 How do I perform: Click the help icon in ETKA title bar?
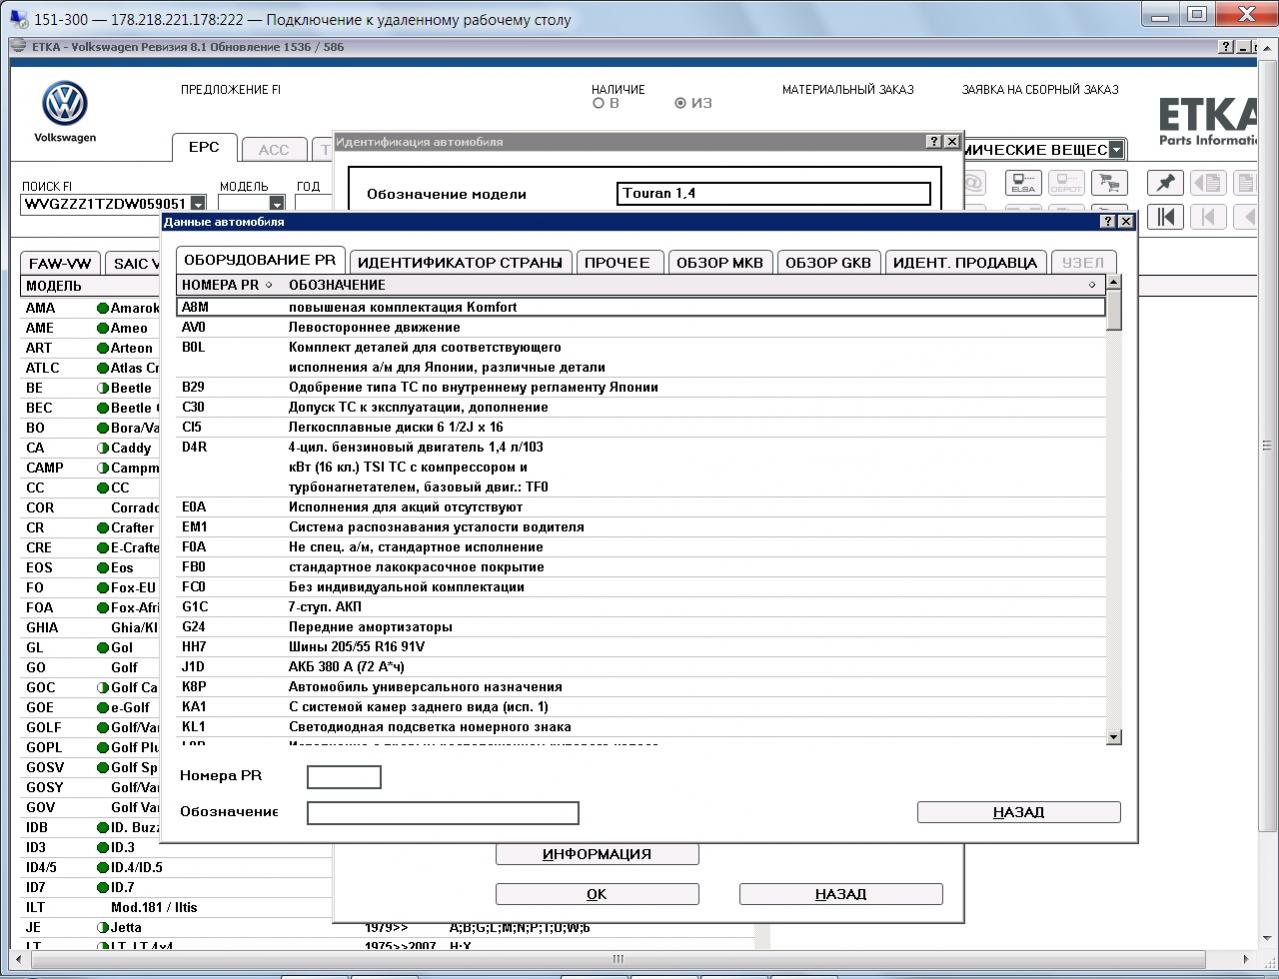tap(1227, 47)
